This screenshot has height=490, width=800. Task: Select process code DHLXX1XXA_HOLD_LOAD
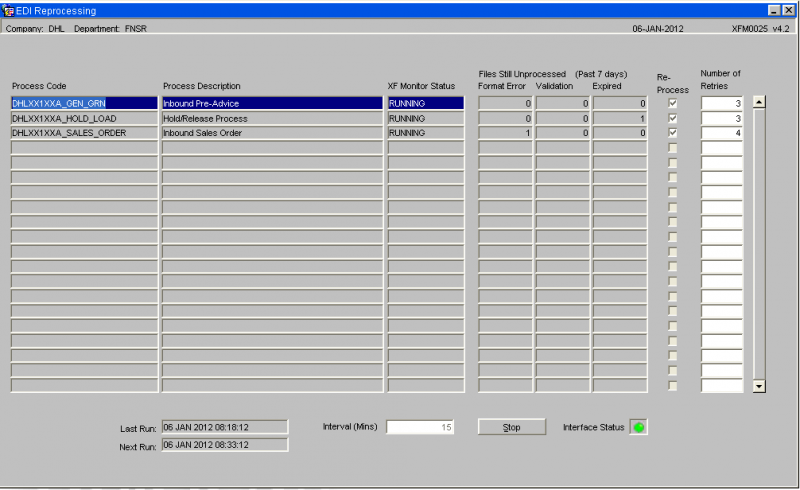[85, 118]
